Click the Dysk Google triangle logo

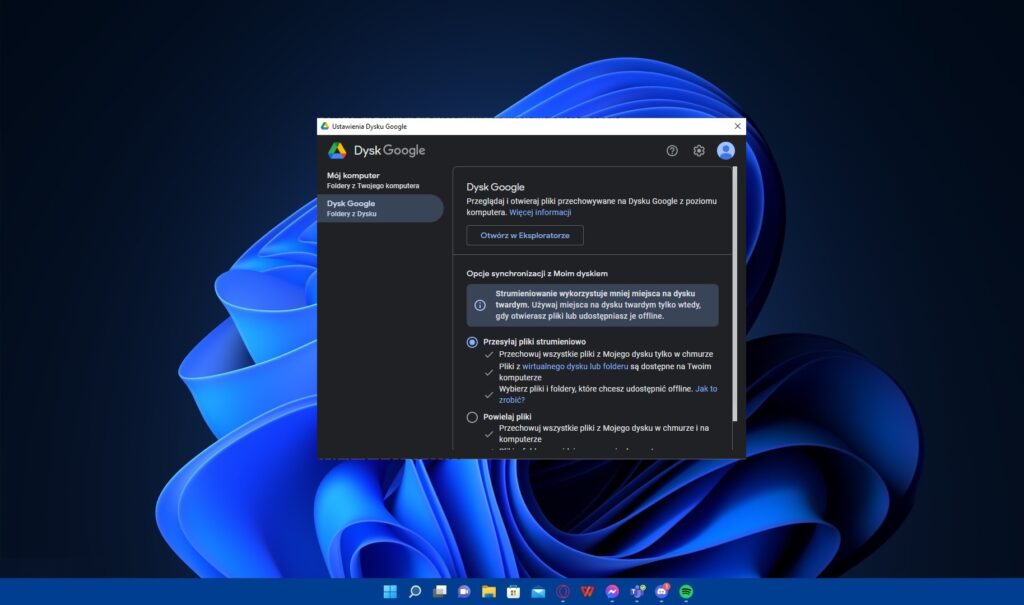(337, 150)
